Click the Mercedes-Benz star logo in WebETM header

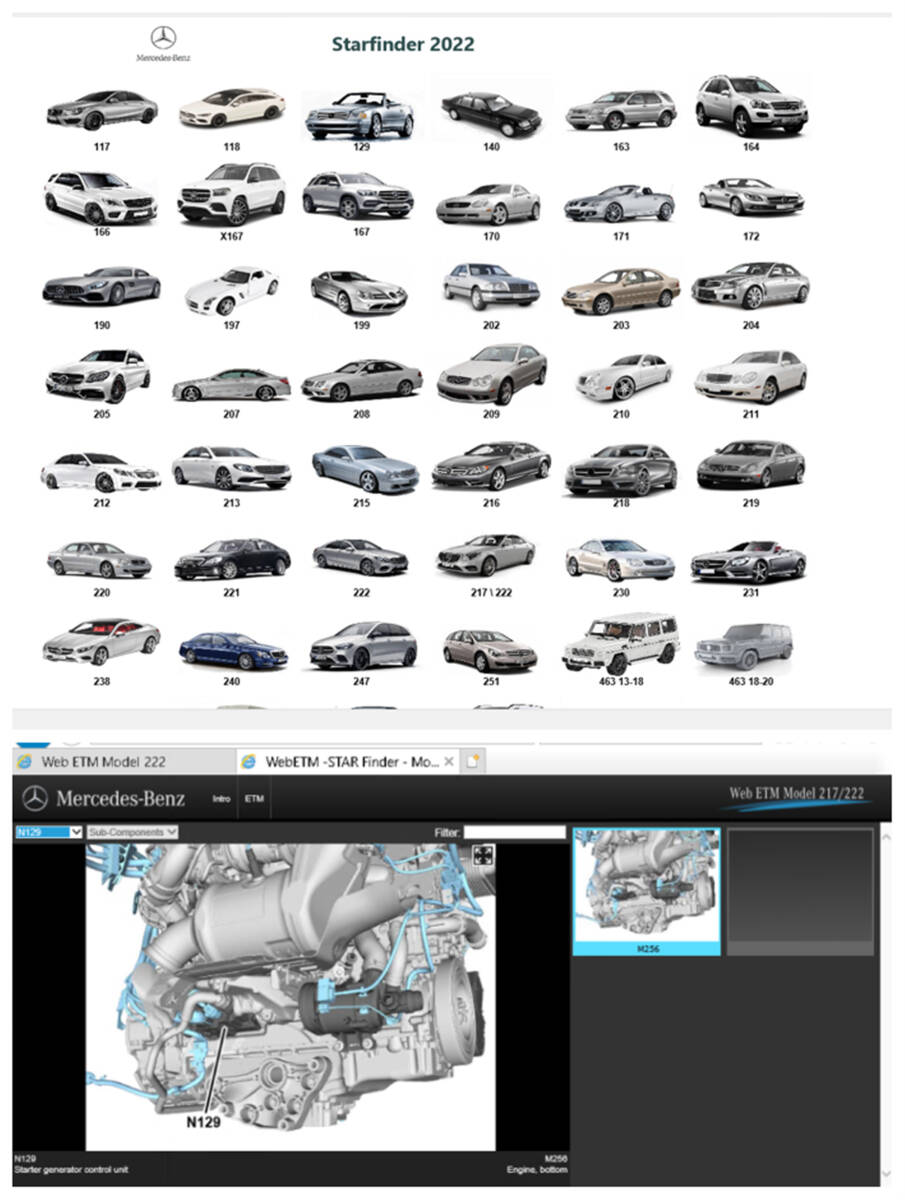(35, 798)
